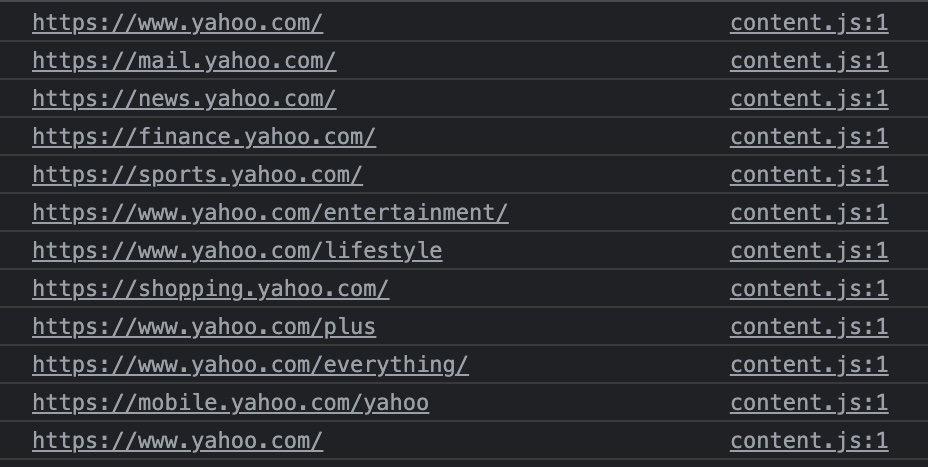Open content.js:1 source beside mail.yahoo.com
The height and width of the screenshot is (467, 928).
pos(809,61)
